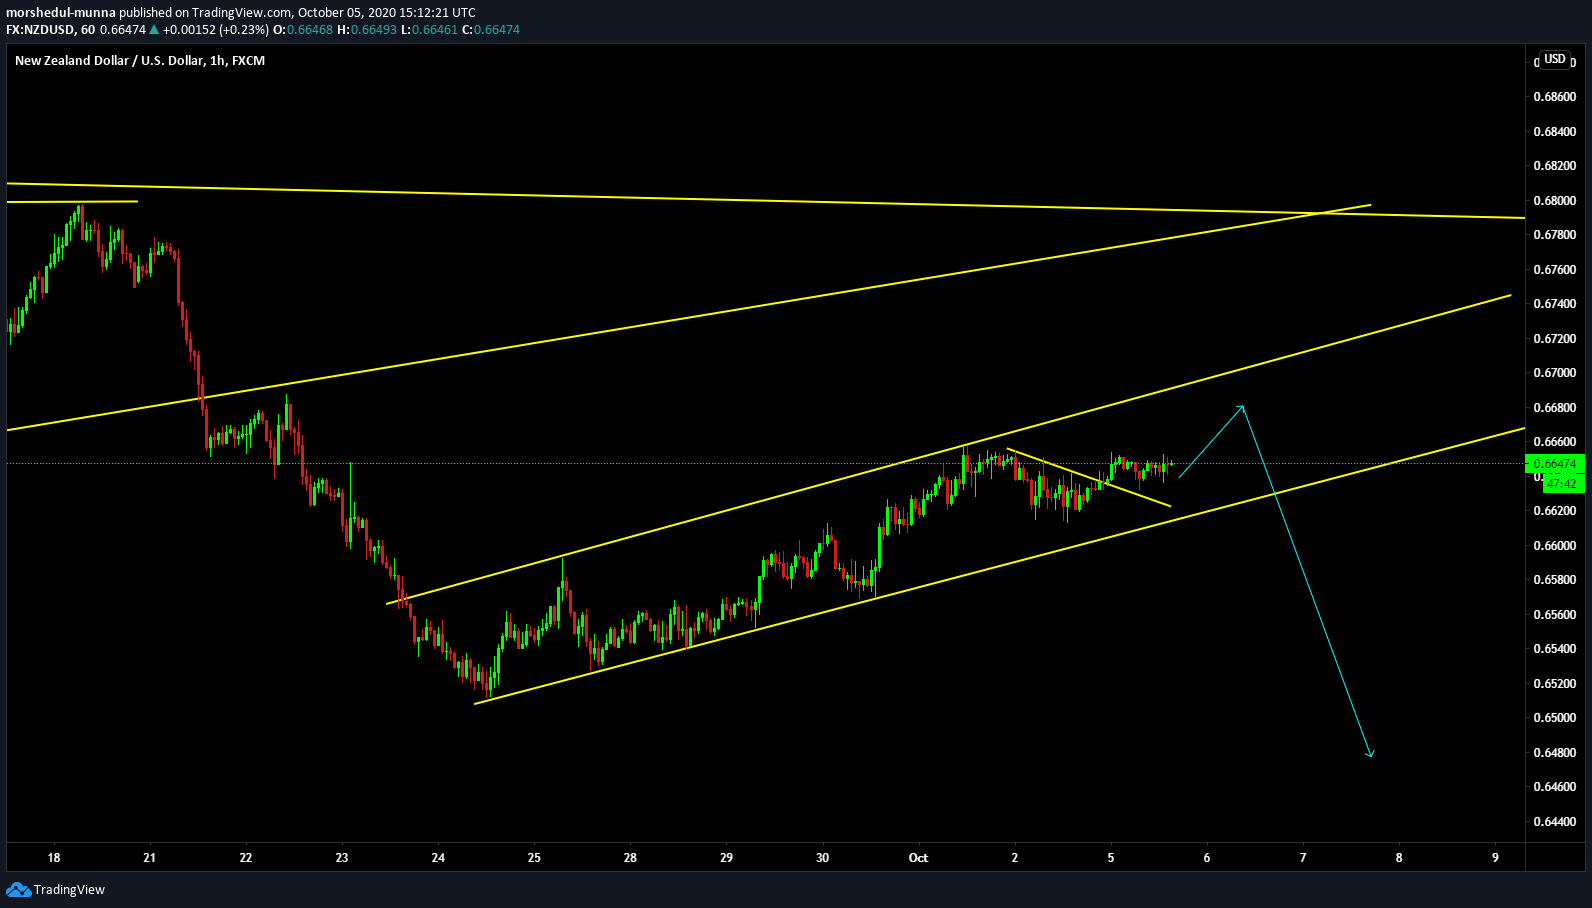Image resolution: width=1592 pixels, height=908 pixels.
Task: Click the 7 date label on time axis
Action: coord(1303,858)
